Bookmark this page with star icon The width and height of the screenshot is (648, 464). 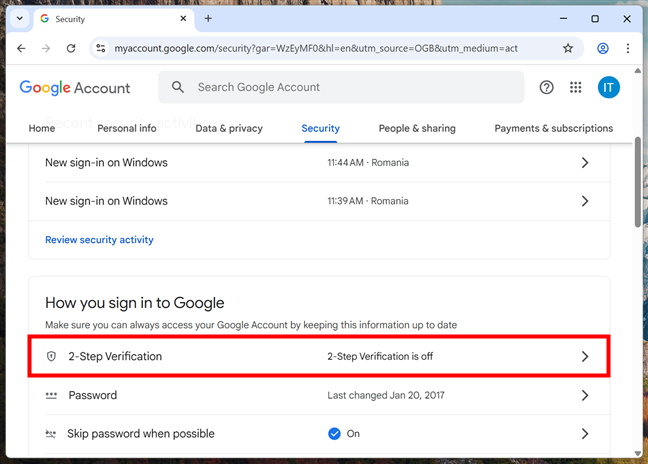click(x=568, y=48)
